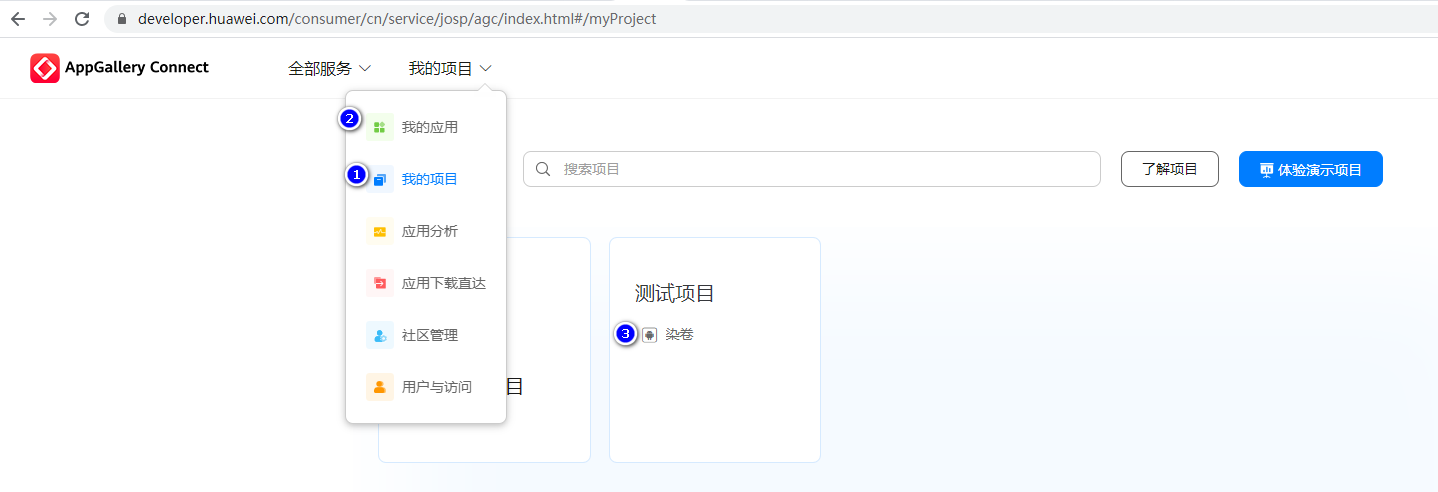Open the 测试项目 project card

coord(715,350)
